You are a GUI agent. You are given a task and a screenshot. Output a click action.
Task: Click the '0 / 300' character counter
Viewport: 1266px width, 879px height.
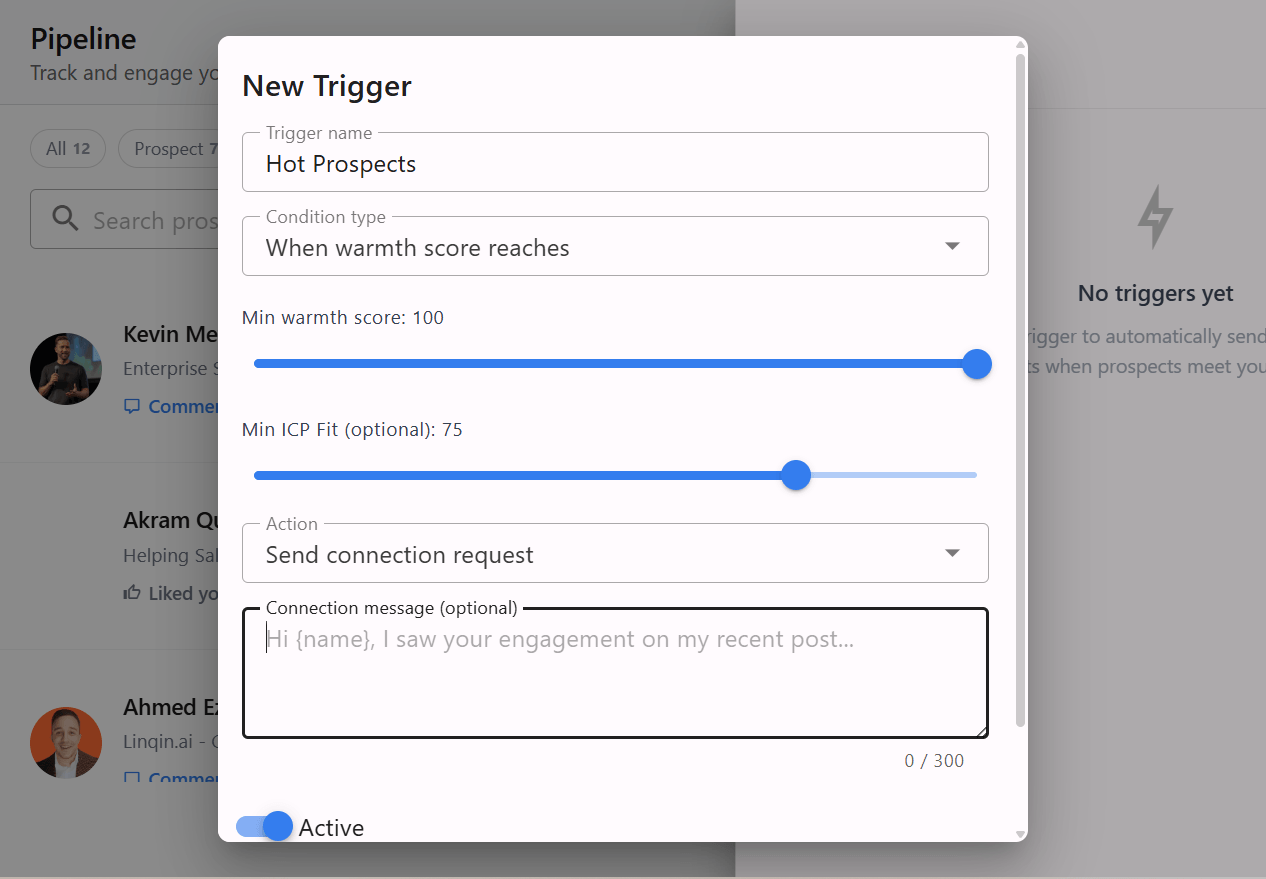click(934, 760)
